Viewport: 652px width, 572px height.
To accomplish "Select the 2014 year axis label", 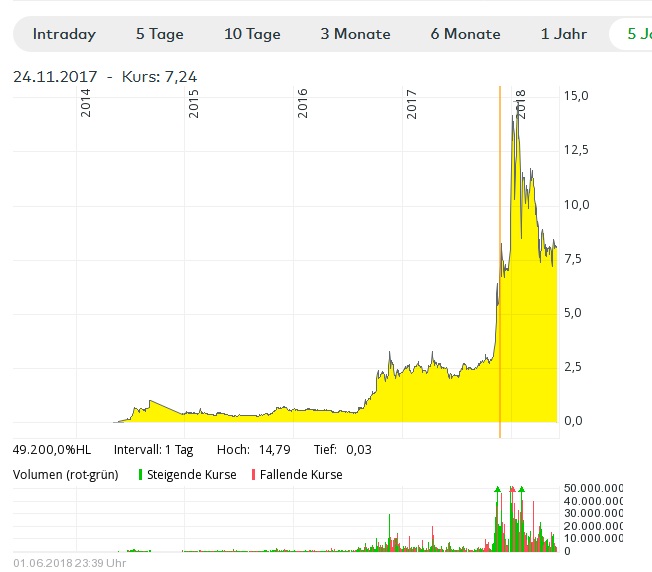I will pyautogui.click(x=86, y=104).
